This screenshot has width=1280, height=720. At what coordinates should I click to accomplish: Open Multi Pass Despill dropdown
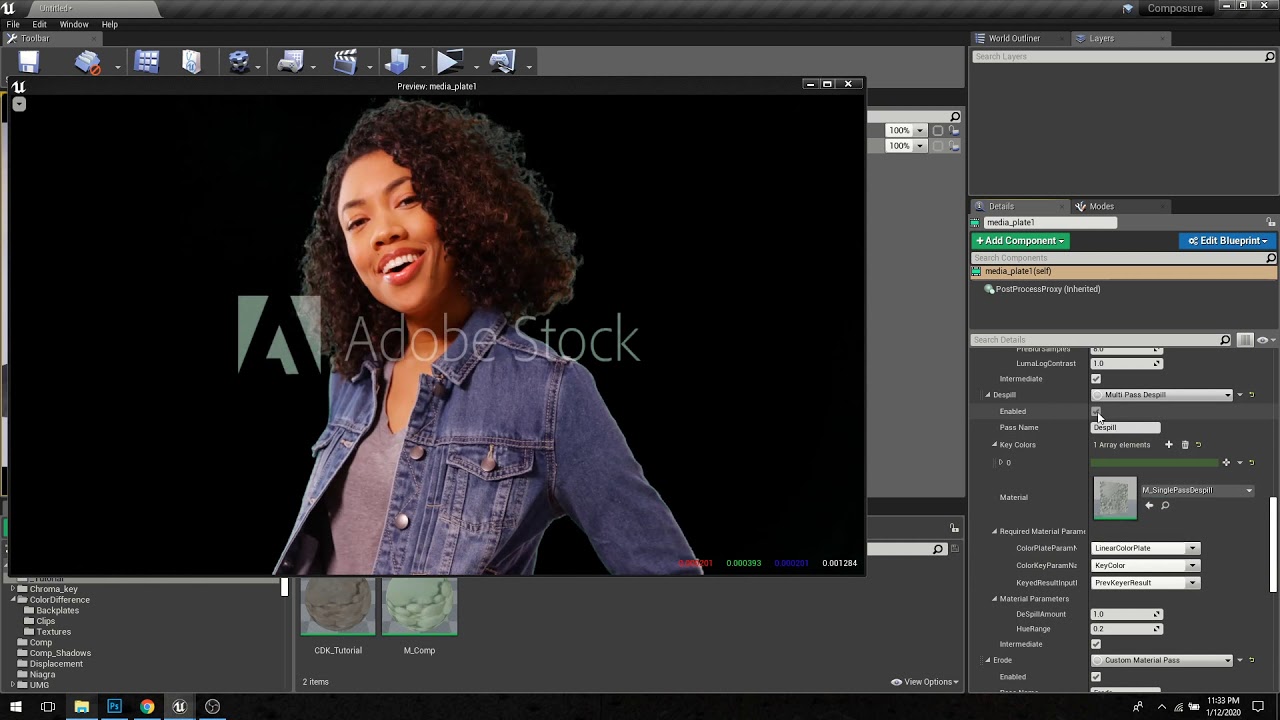(x=1162, y=395)
